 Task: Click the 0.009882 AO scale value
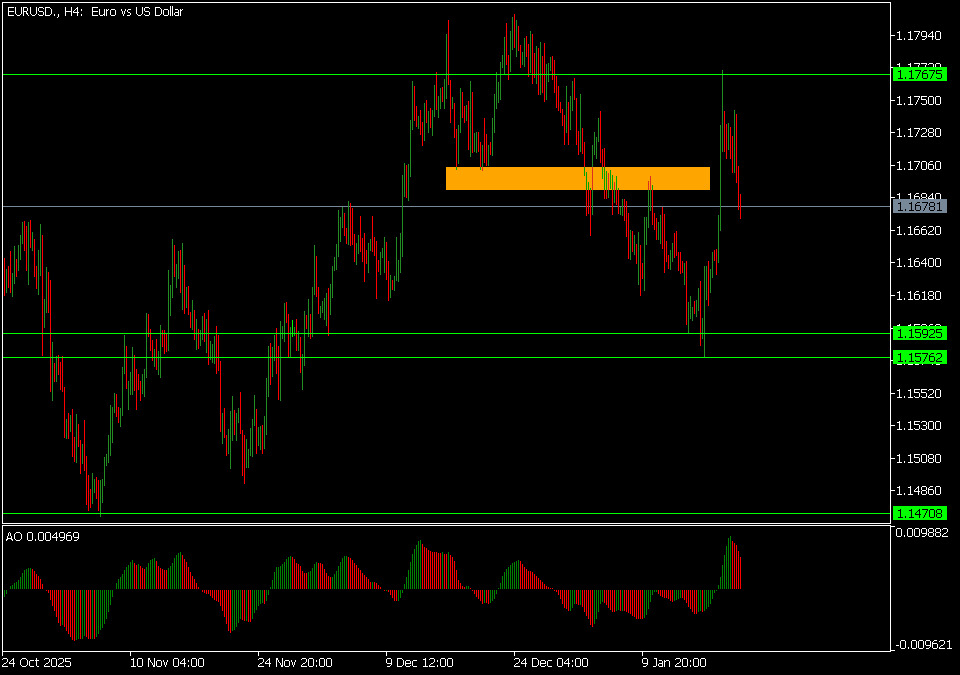tap(921, 535)
